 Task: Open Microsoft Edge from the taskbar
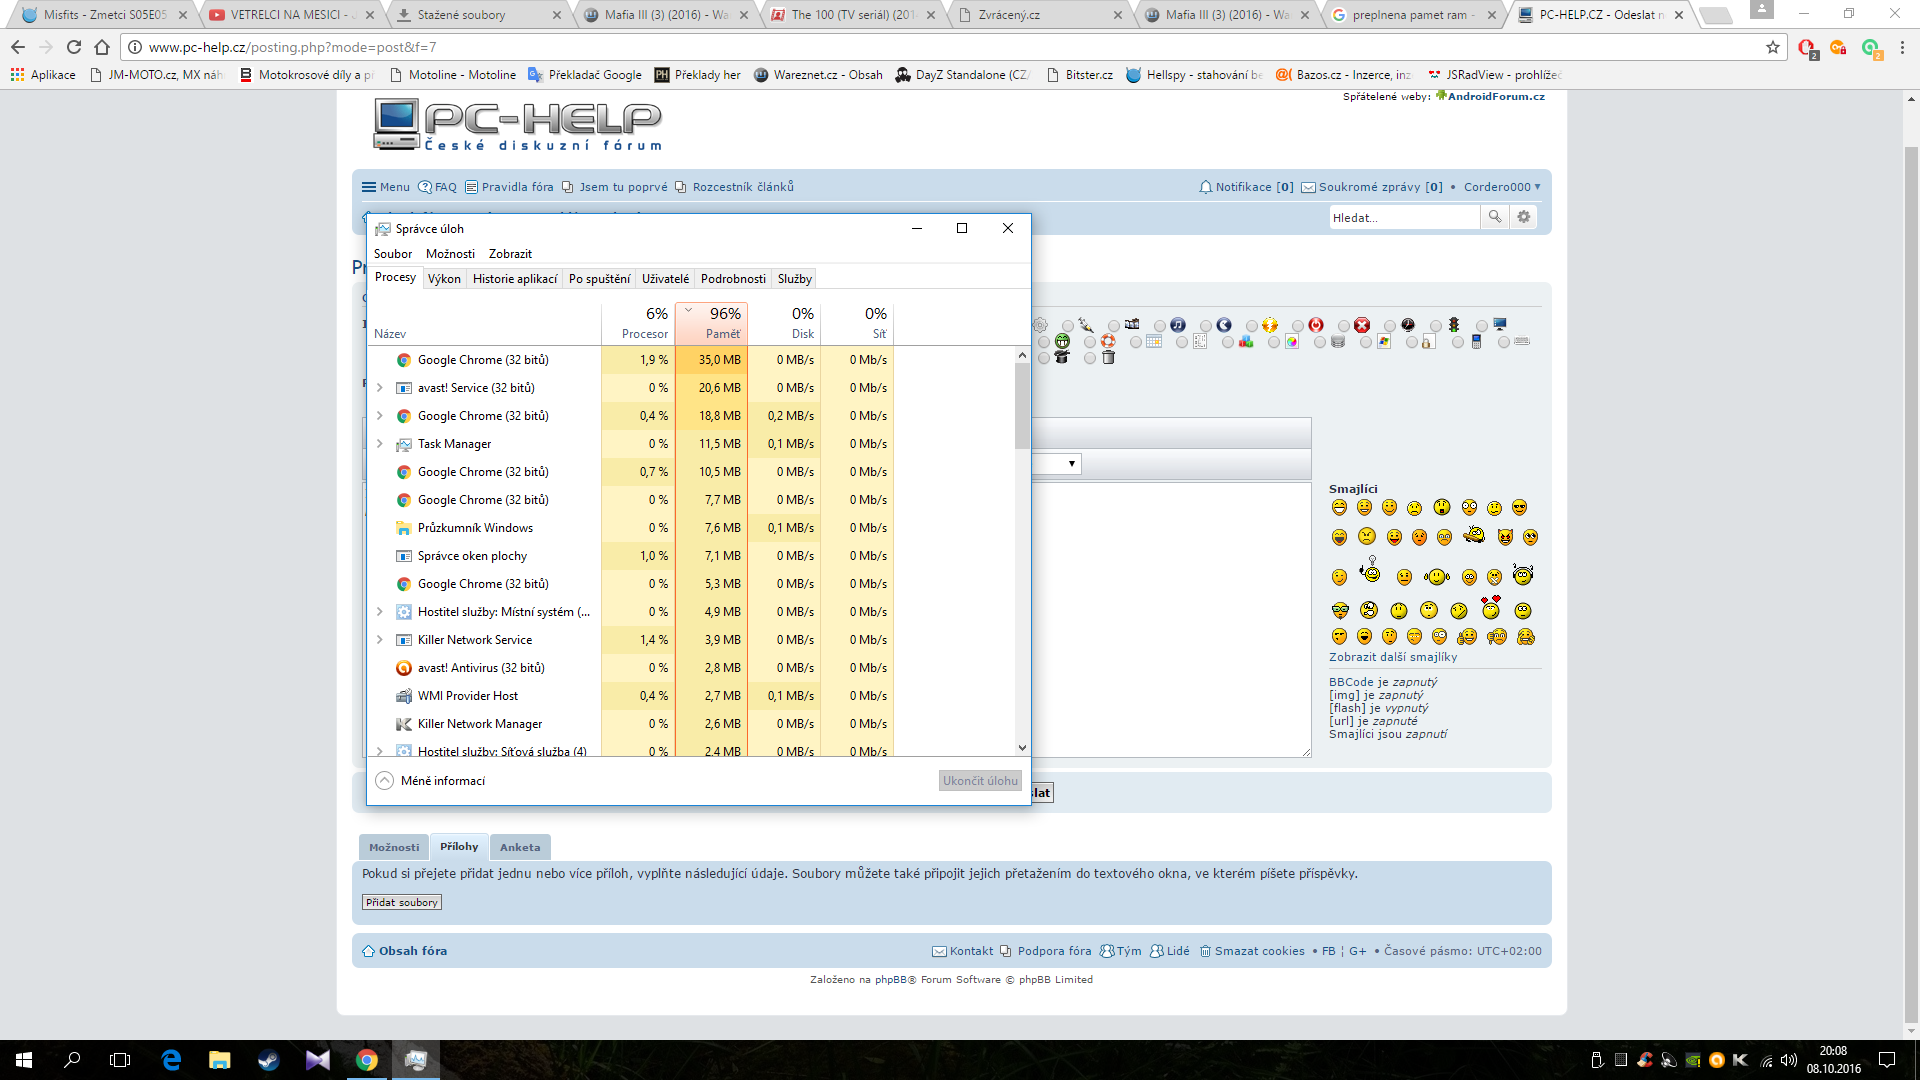pyautogui.click(x=171, y=1060)
